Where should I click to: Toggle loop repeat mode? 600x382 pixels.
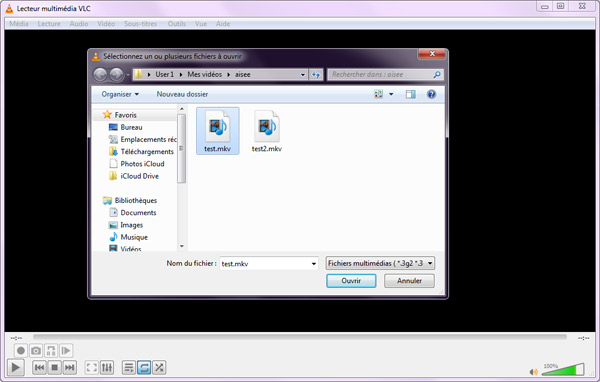coord(144,368)
